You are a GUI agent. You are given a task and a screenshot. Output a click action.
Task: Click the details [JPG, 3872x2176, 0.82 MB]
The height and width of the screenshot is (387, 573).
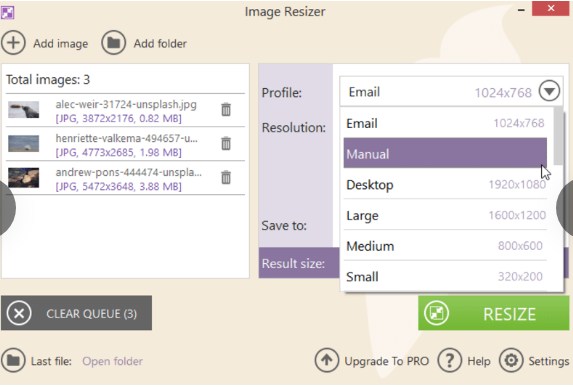[118, 118]
